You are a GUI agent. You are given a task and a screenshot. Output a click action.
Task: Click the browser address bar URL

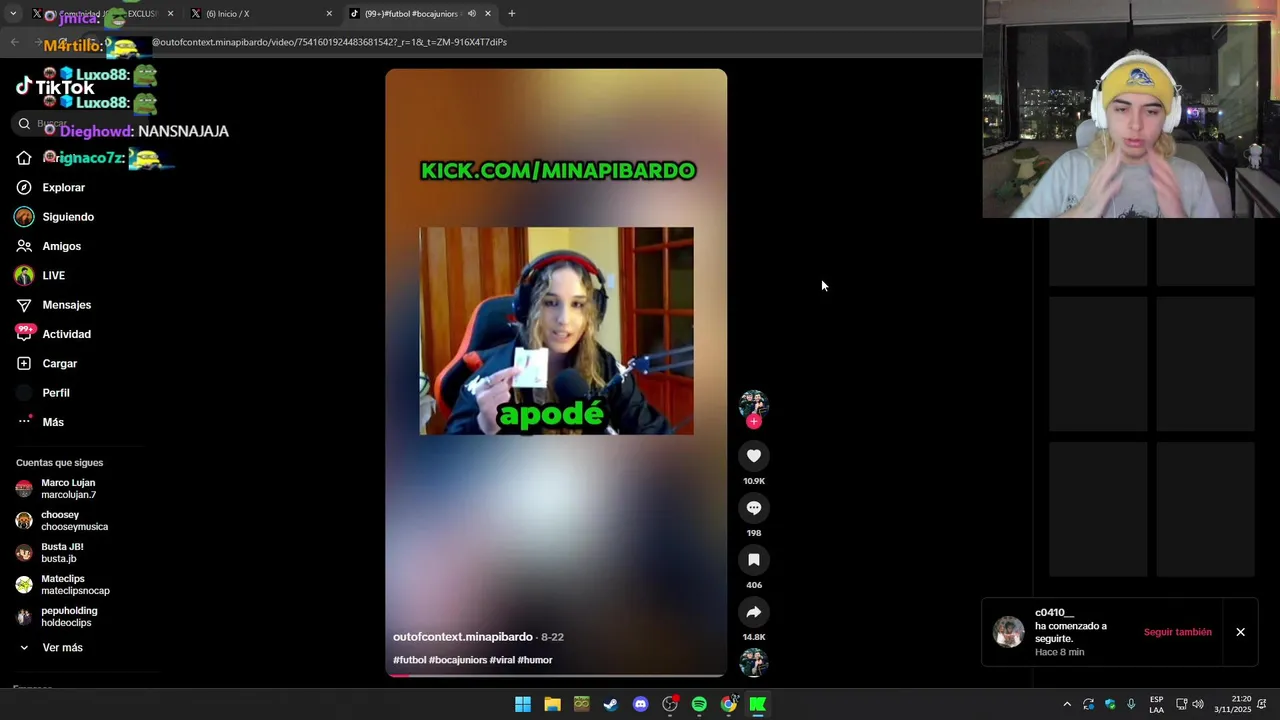[x=330, y=42]
